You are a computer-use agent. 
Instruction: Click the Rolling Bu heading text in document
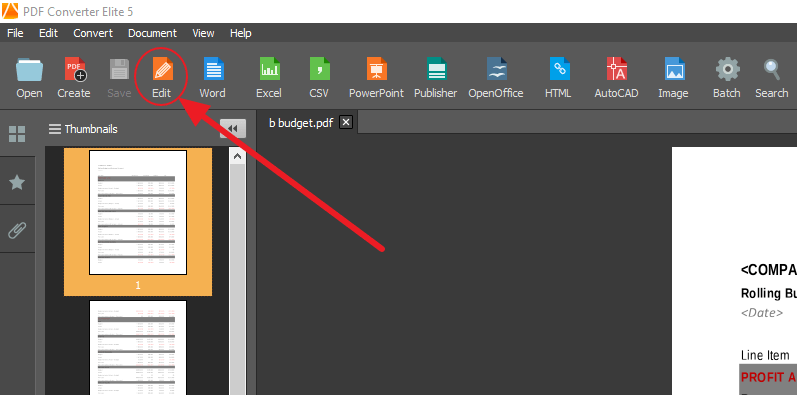769,293
